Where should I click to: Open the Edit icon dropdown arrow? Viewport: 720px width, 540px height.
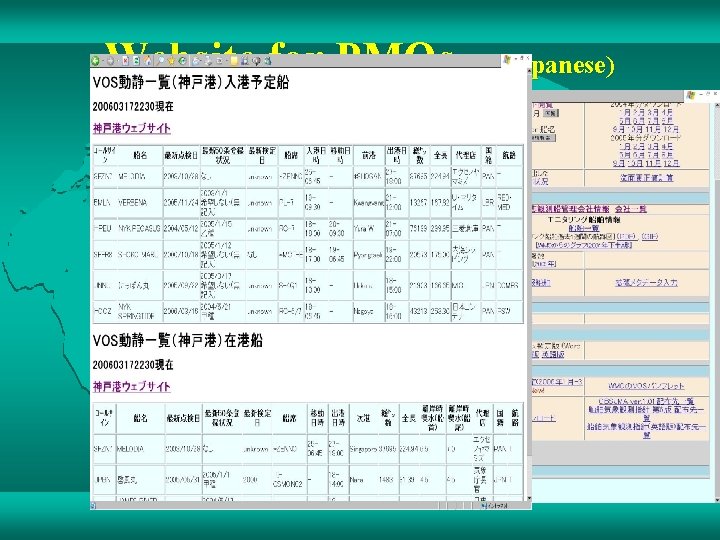pyautogui.click(x=226, y=61)
